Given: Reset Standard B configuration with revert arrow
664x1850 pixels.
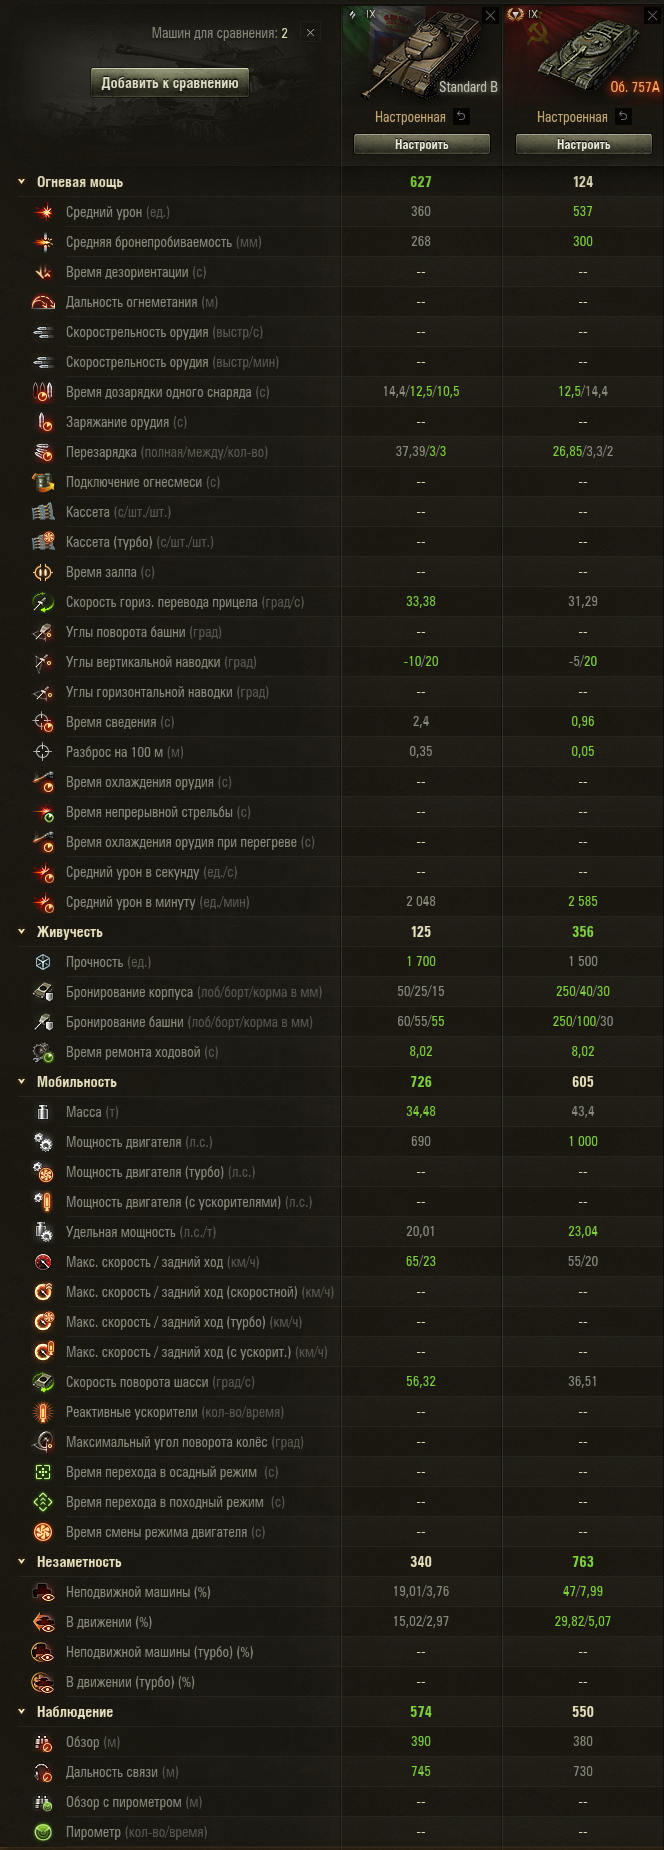Looking at the screenshot, I should click(461, 117).
